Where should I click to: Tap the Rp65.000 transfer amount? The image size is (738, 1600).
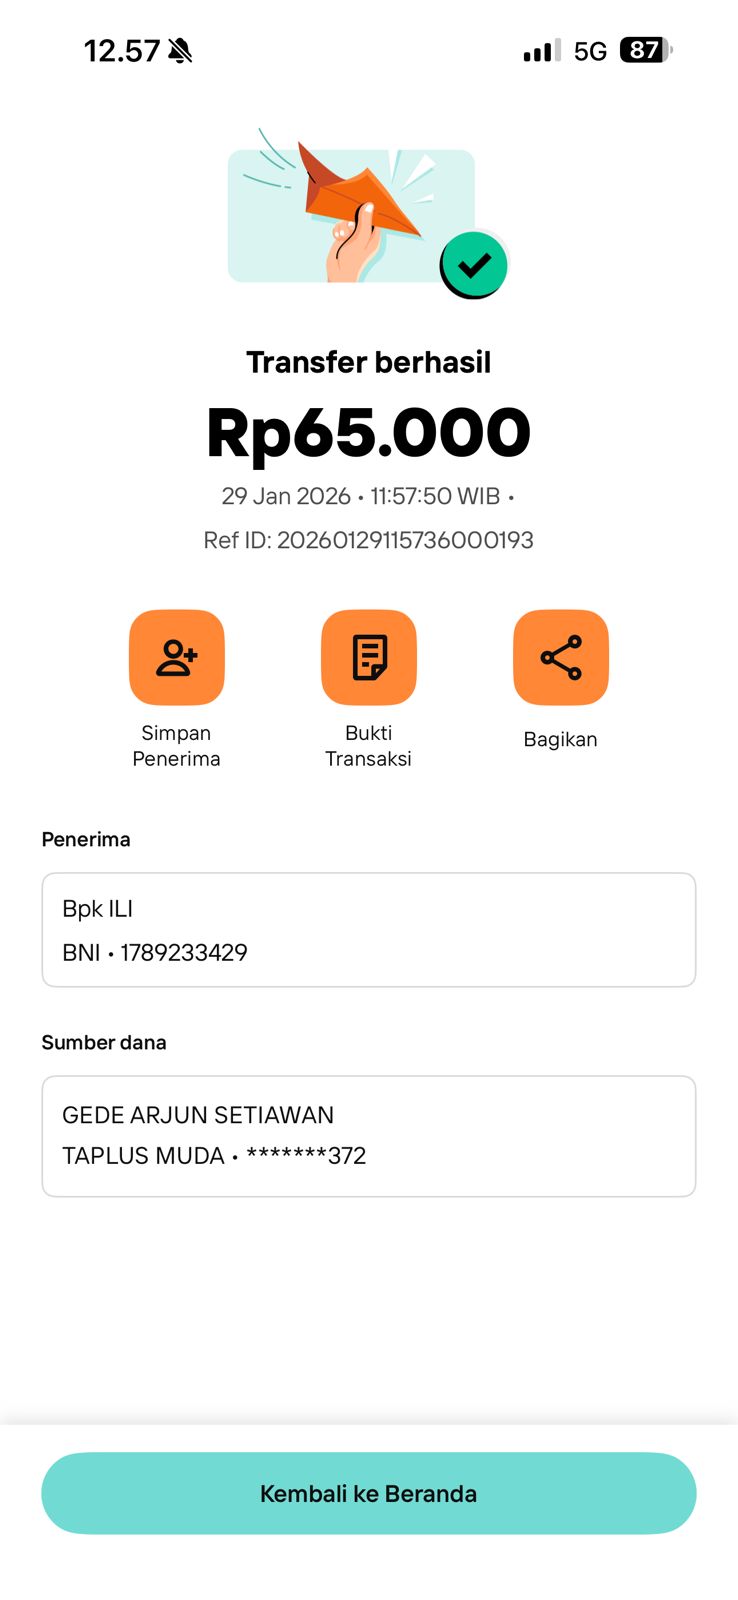pyautogui.click(x=369, y=433)
